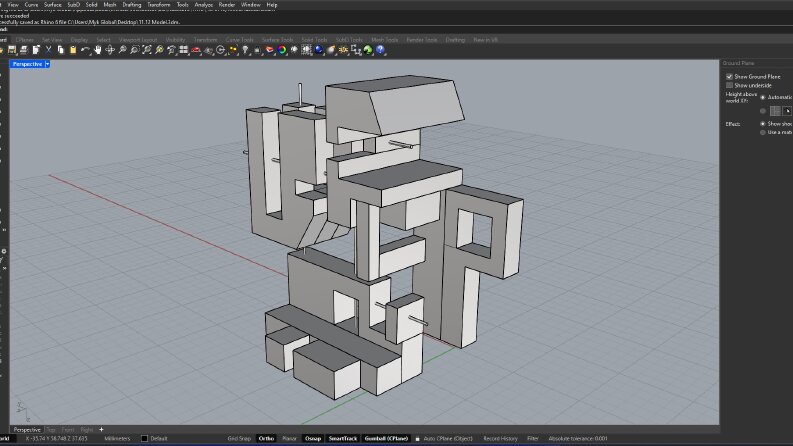Image resolution: width=793 pixels, height=446 pixels.
Task: Open the Mesh menu
Action: (110, 5)
